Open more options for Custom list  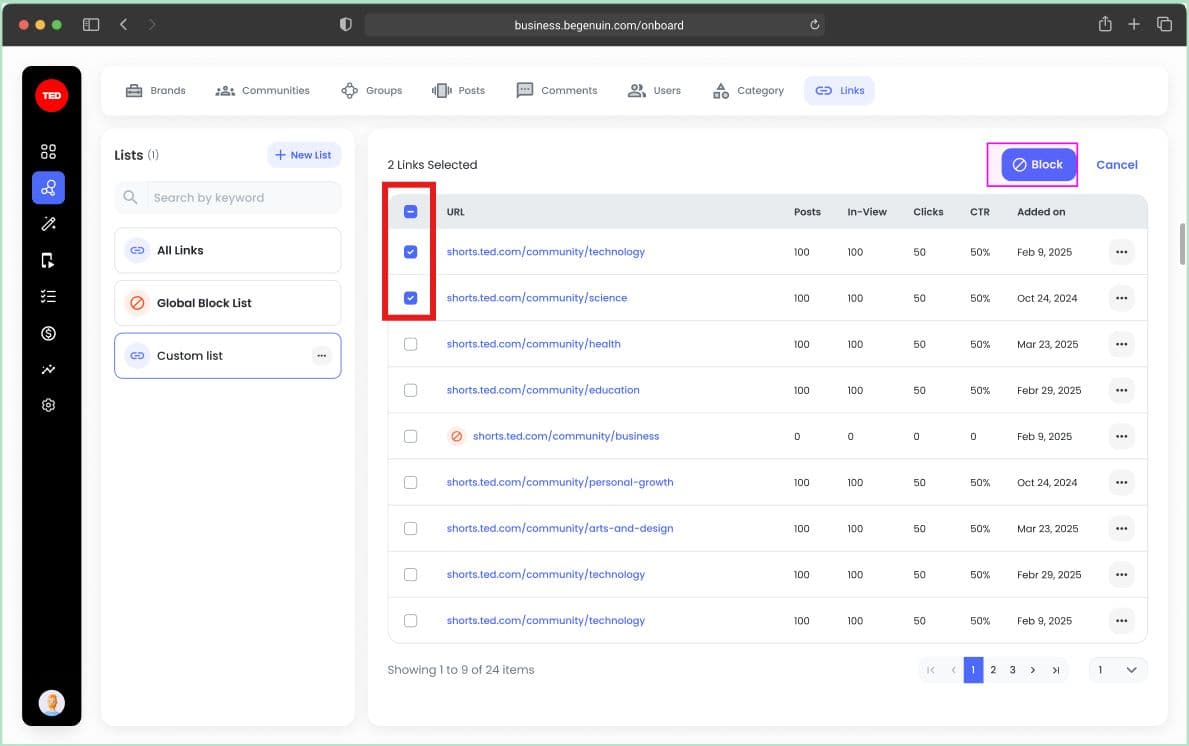tap(322, 356)
